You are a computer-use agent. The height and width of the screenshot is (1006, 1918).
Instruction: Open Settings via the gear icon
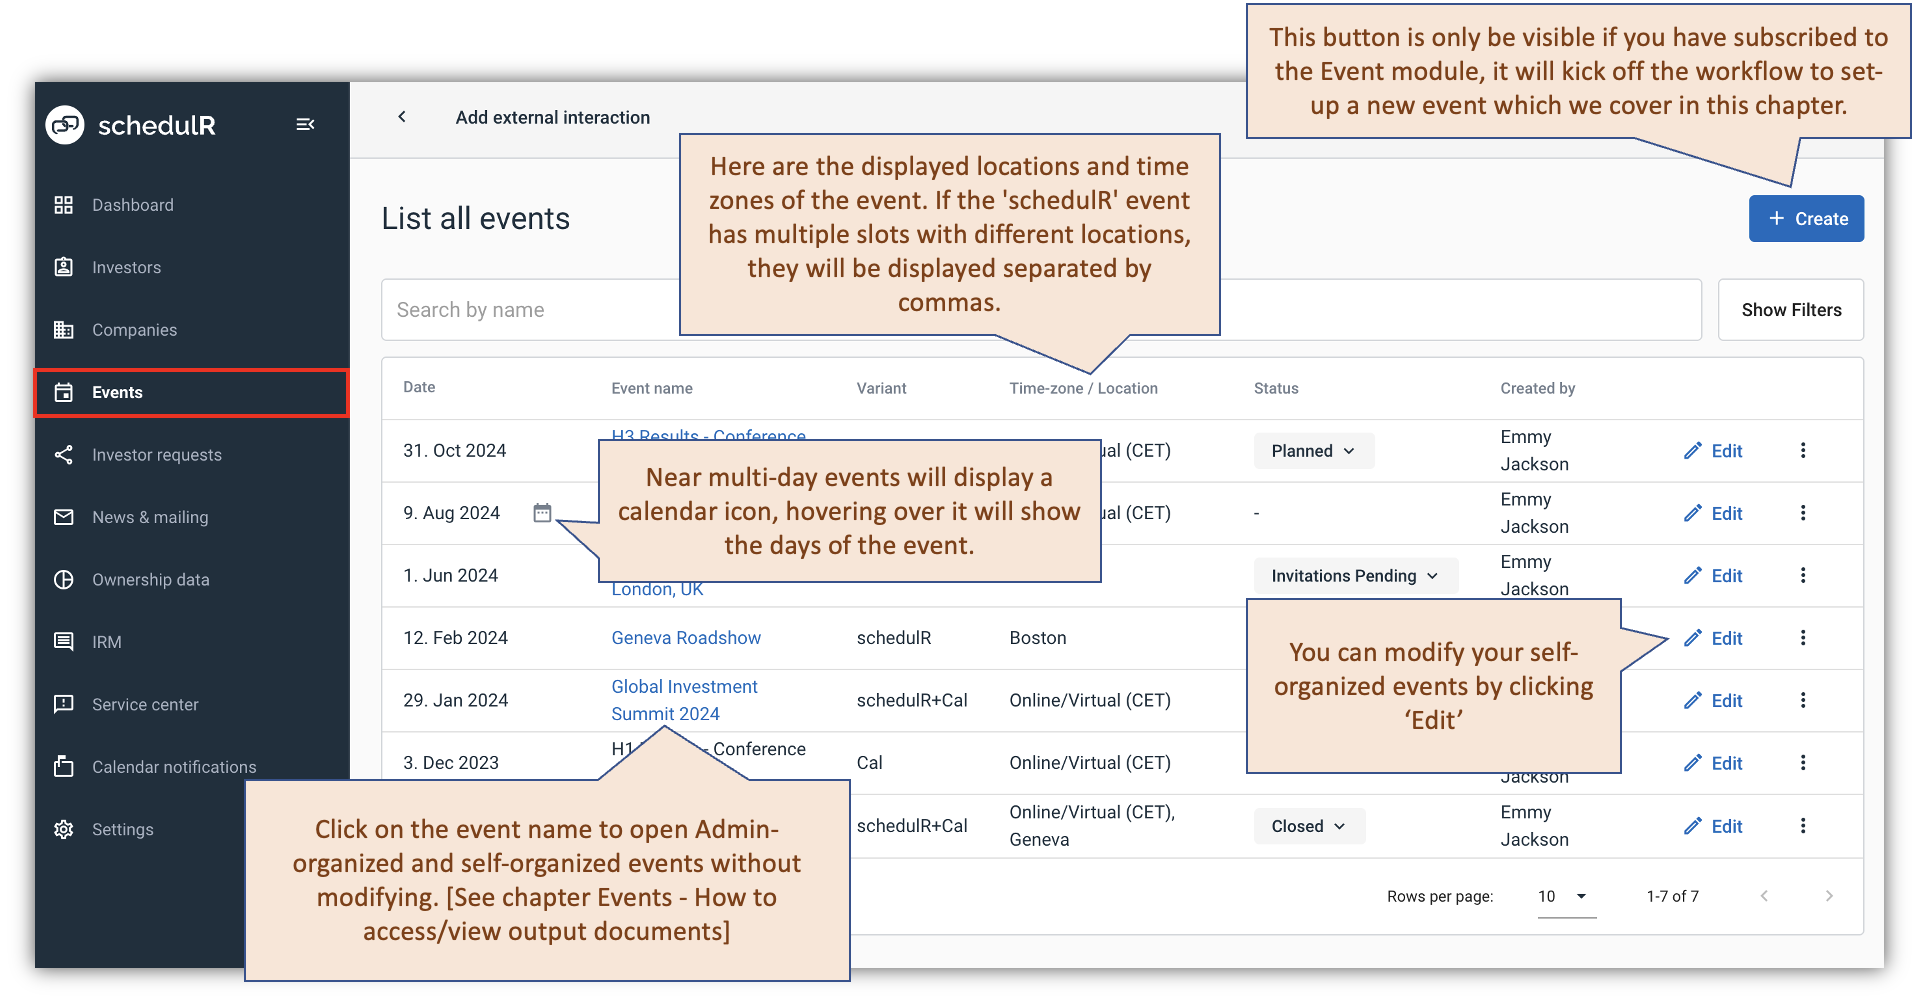[122, 829]
